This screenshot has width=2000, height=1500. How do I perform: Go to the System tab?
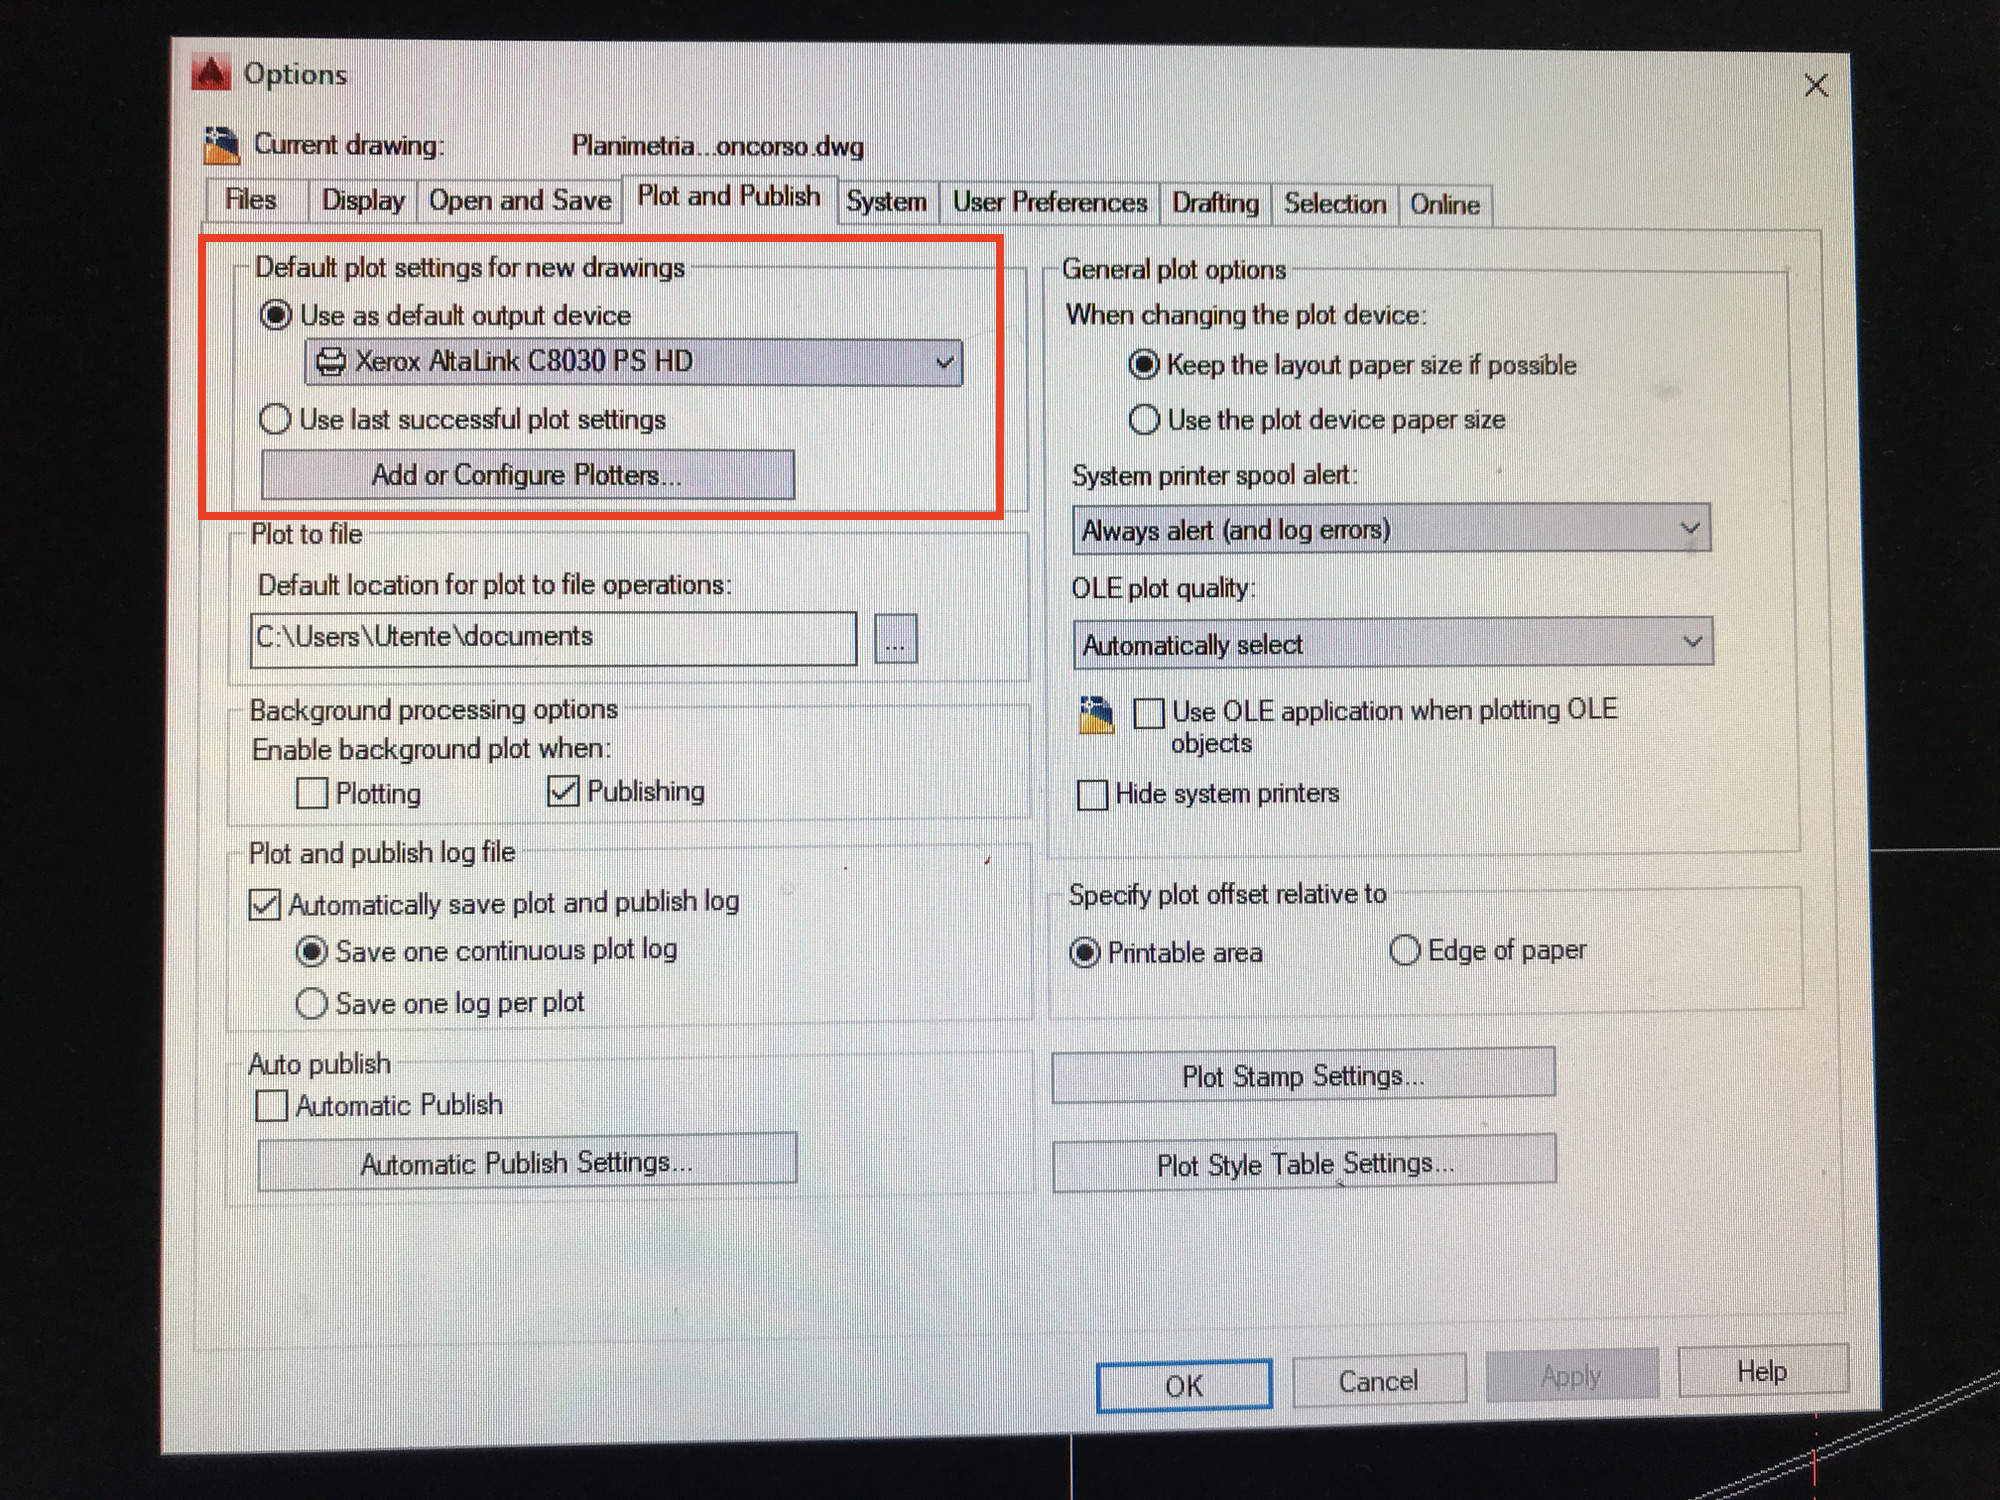(x=887, y=202)
